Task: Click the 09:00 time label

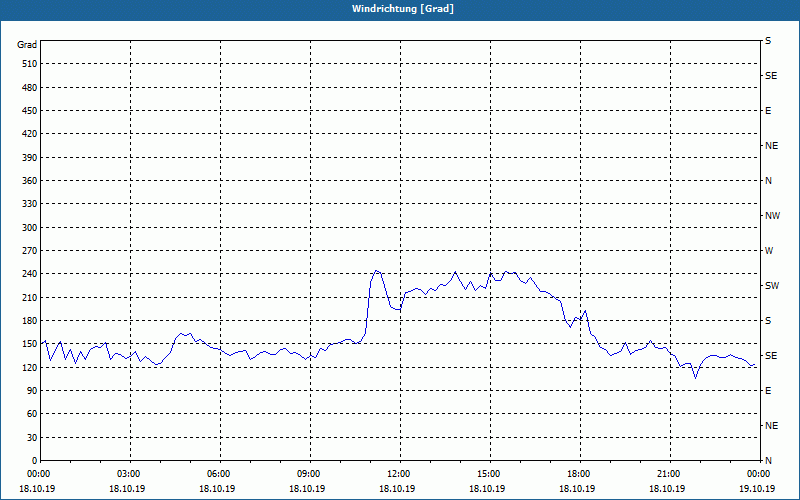Action: [x=310, y=474]
